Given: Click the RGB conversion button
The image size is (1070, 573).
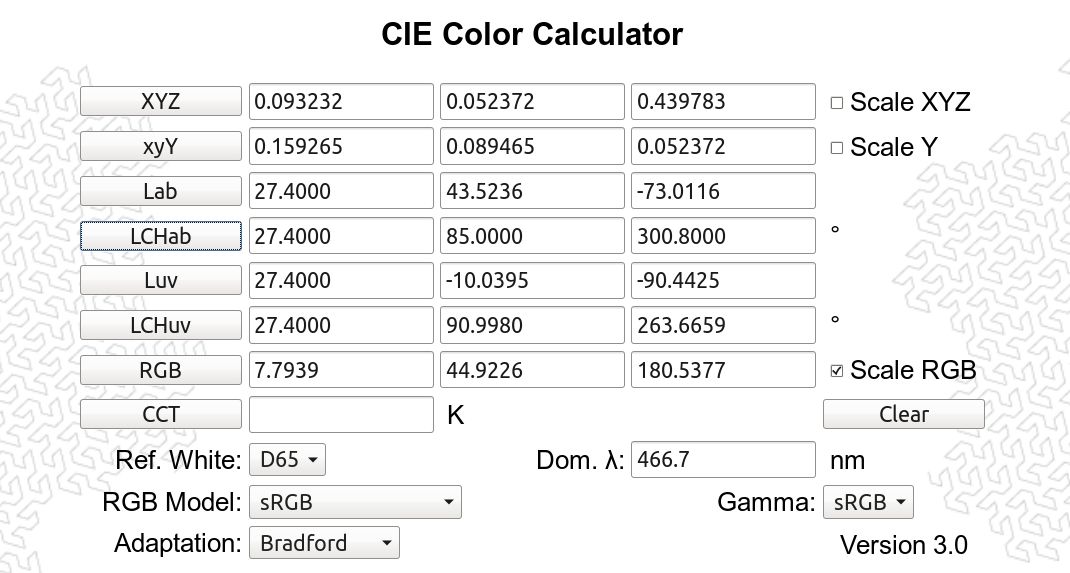Looking at the screenshot, I should pos(160,370).
